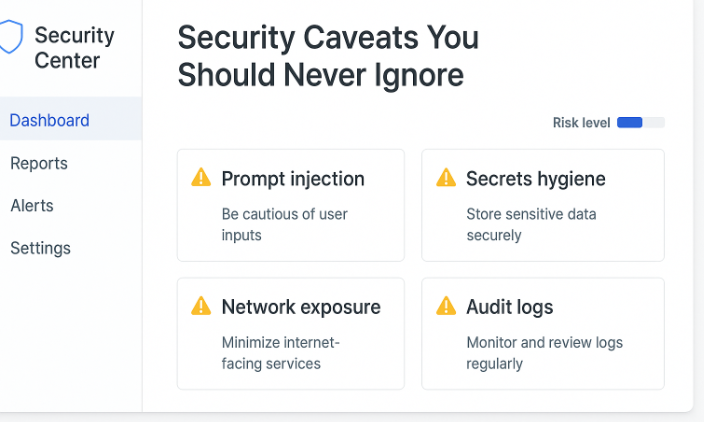The image size is (704, 422).
Task: Click the Security Center title text
Action: [74, 48]
